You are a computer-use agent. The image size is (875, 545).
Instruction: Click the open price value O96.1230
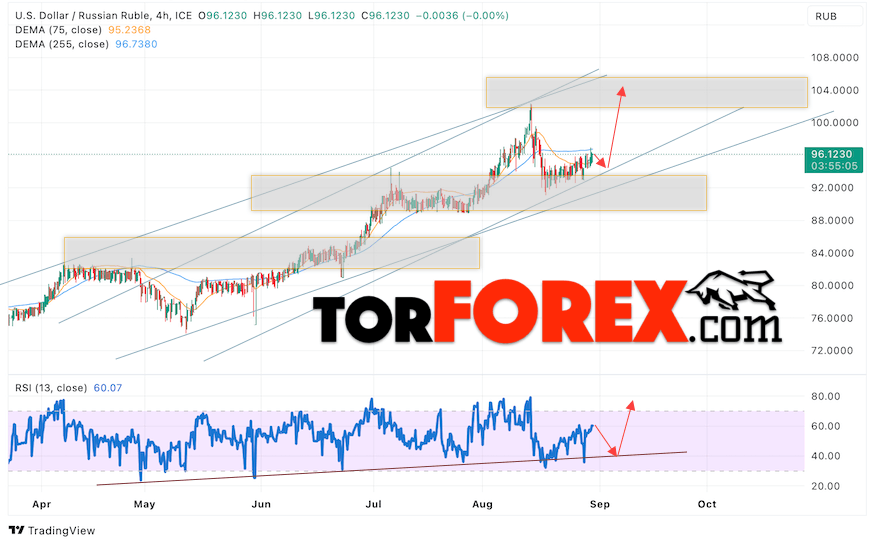[223, 16]
